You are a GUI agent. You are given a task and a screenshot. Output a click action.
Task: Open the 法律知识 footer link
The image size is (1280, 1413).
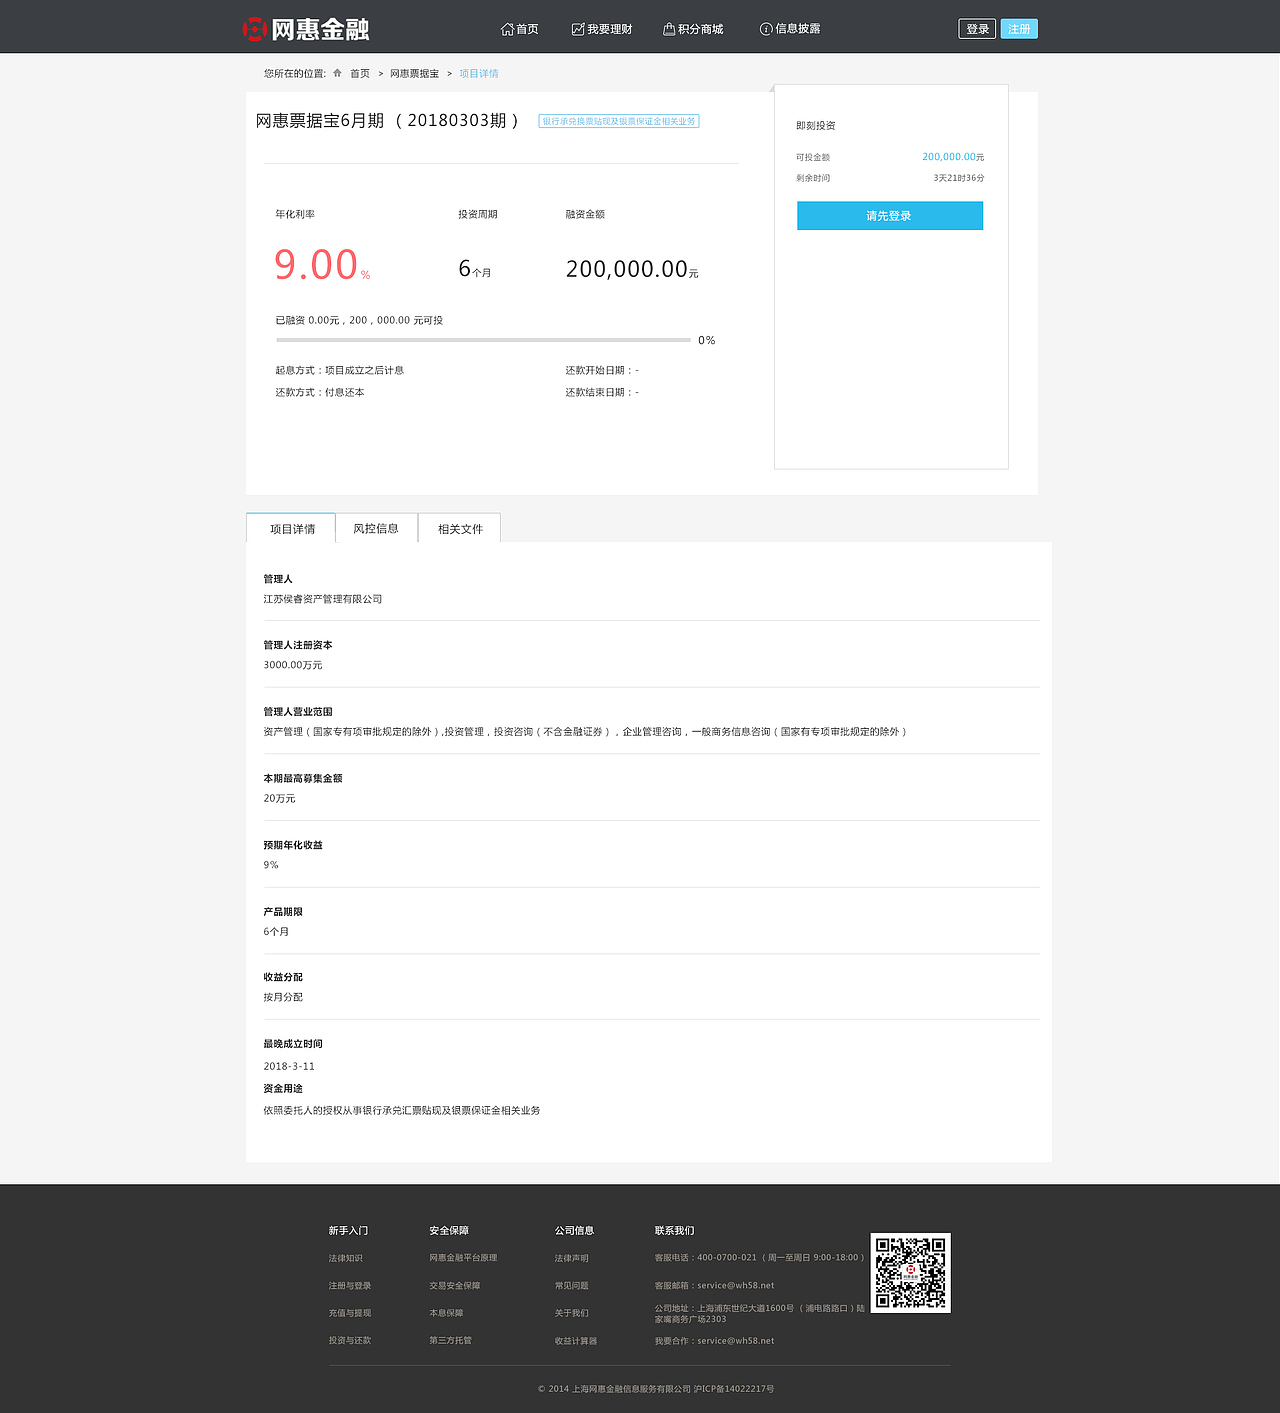tap(346, 1257)
